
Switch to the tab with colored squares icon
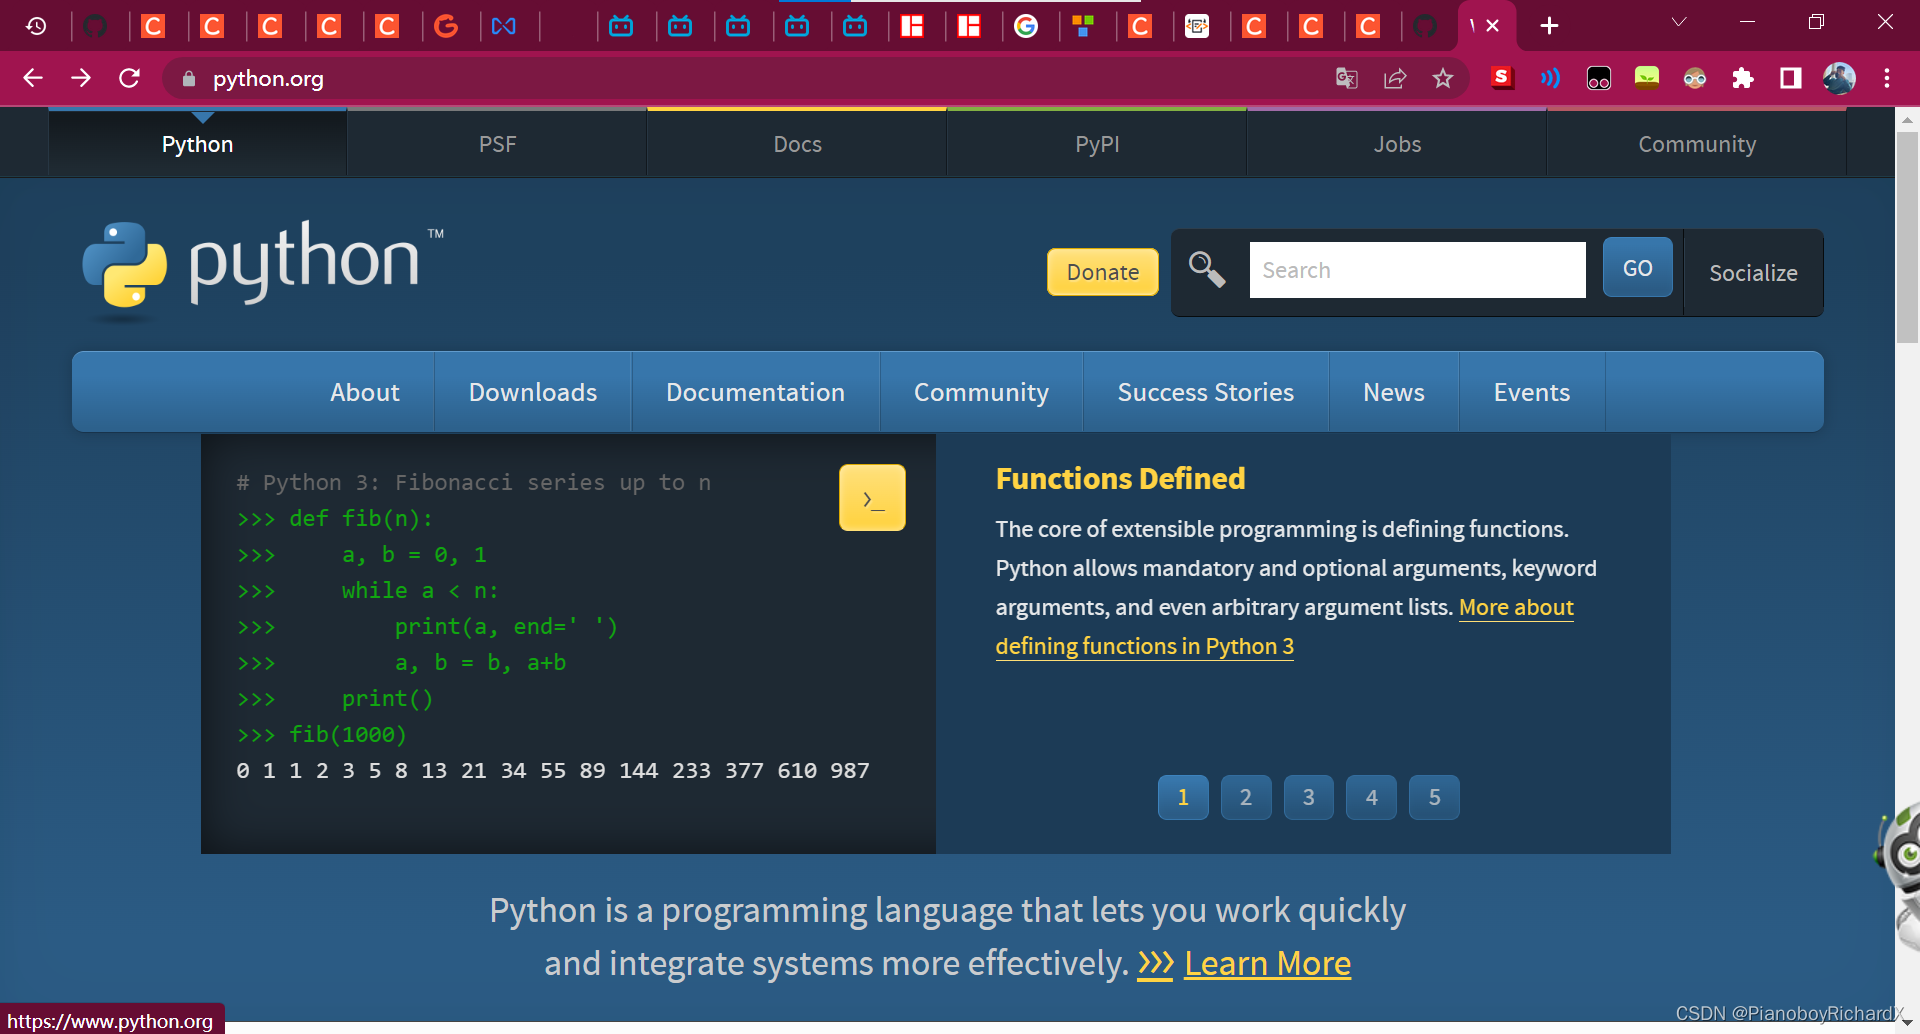1083,26
